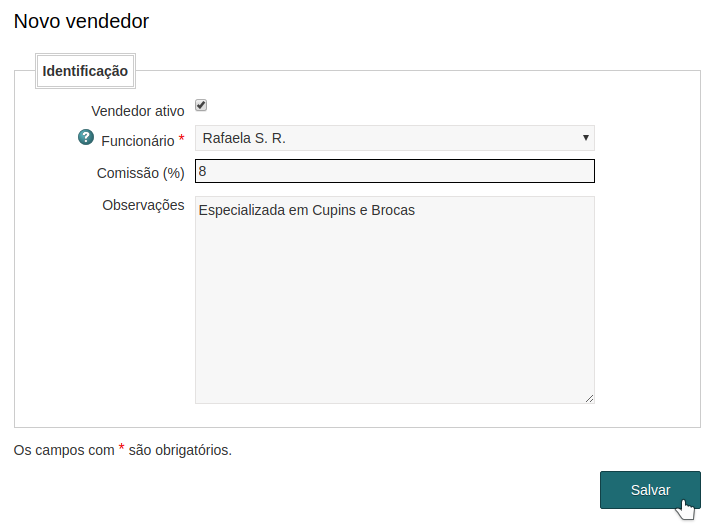Click the Vendedor ativo label text
711x525 pixels.
click(138, 111)
